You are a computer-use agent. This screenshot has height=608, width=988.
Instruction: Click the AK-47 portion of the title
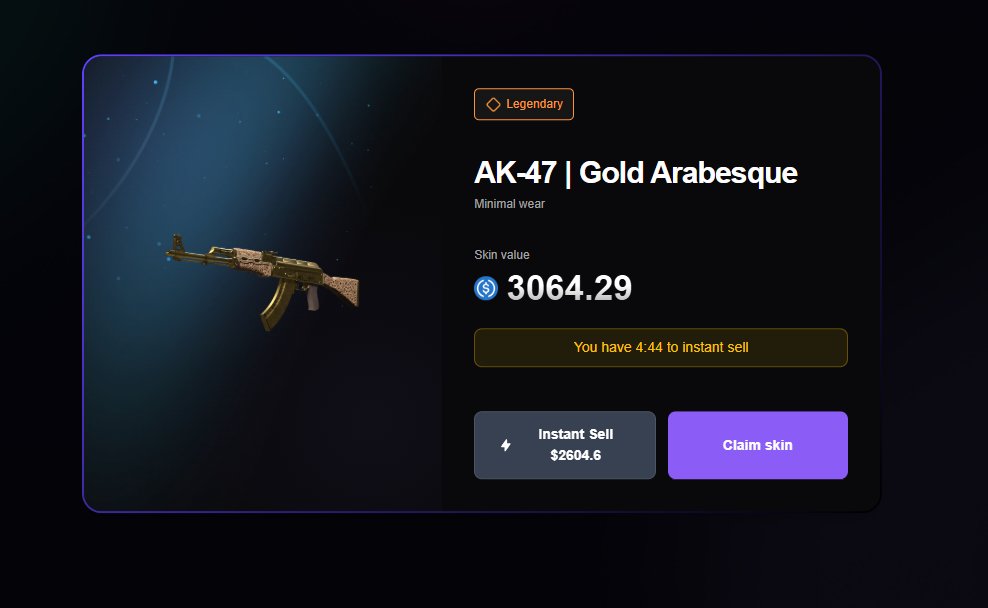[515, 173]
